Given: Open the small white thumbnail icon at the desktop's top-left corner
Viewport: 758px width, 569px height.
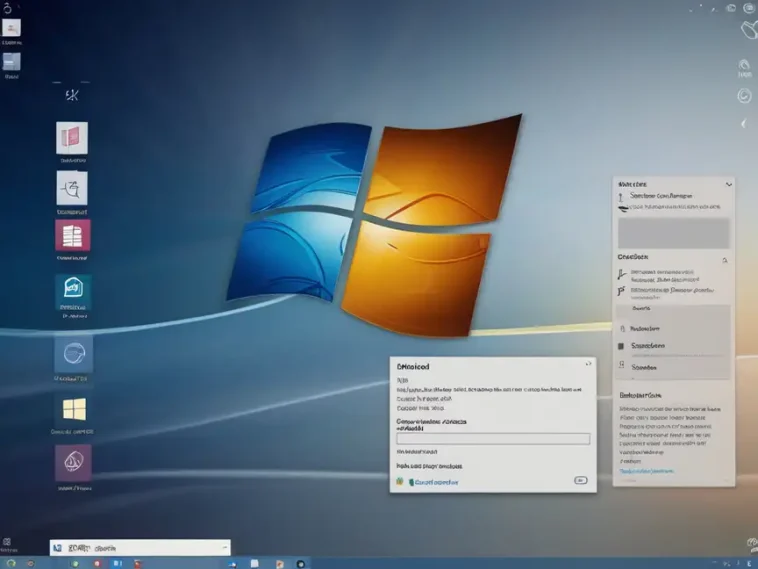Looking at the screenshot, I should tap(11, 28).
